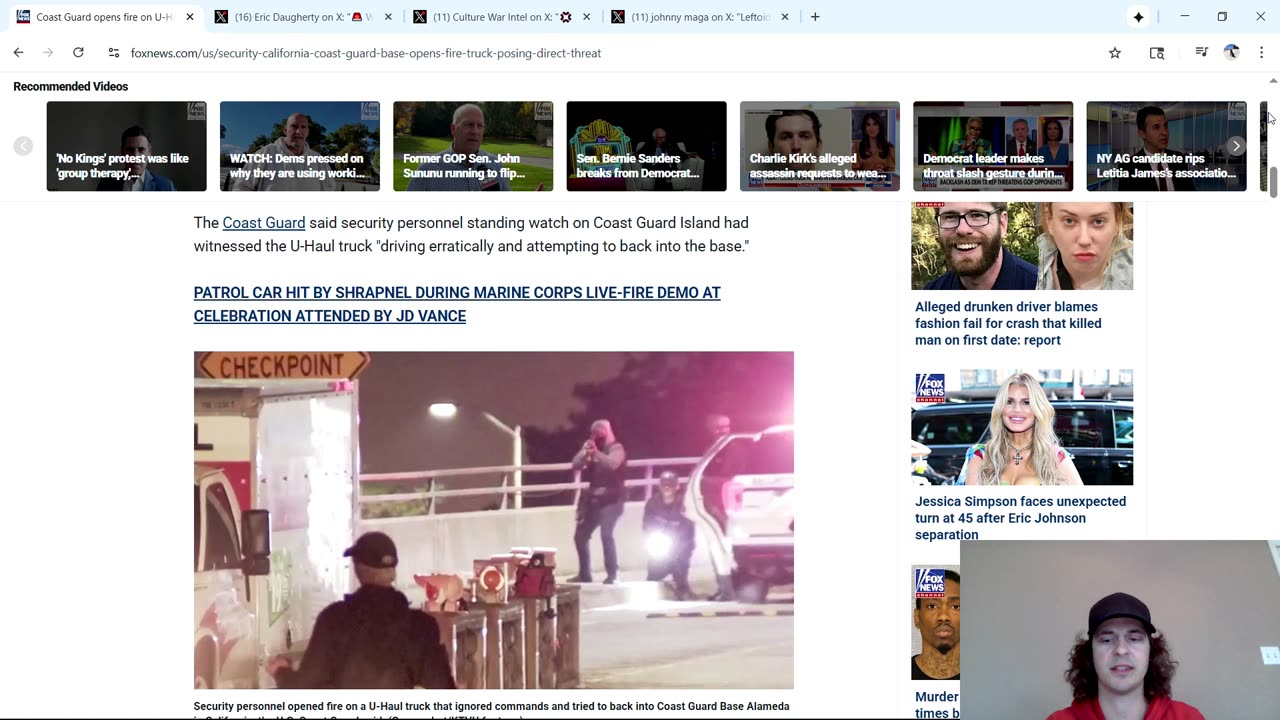
Task: Play the NY AG candidate rips video
Action: tap(1166, 146)
